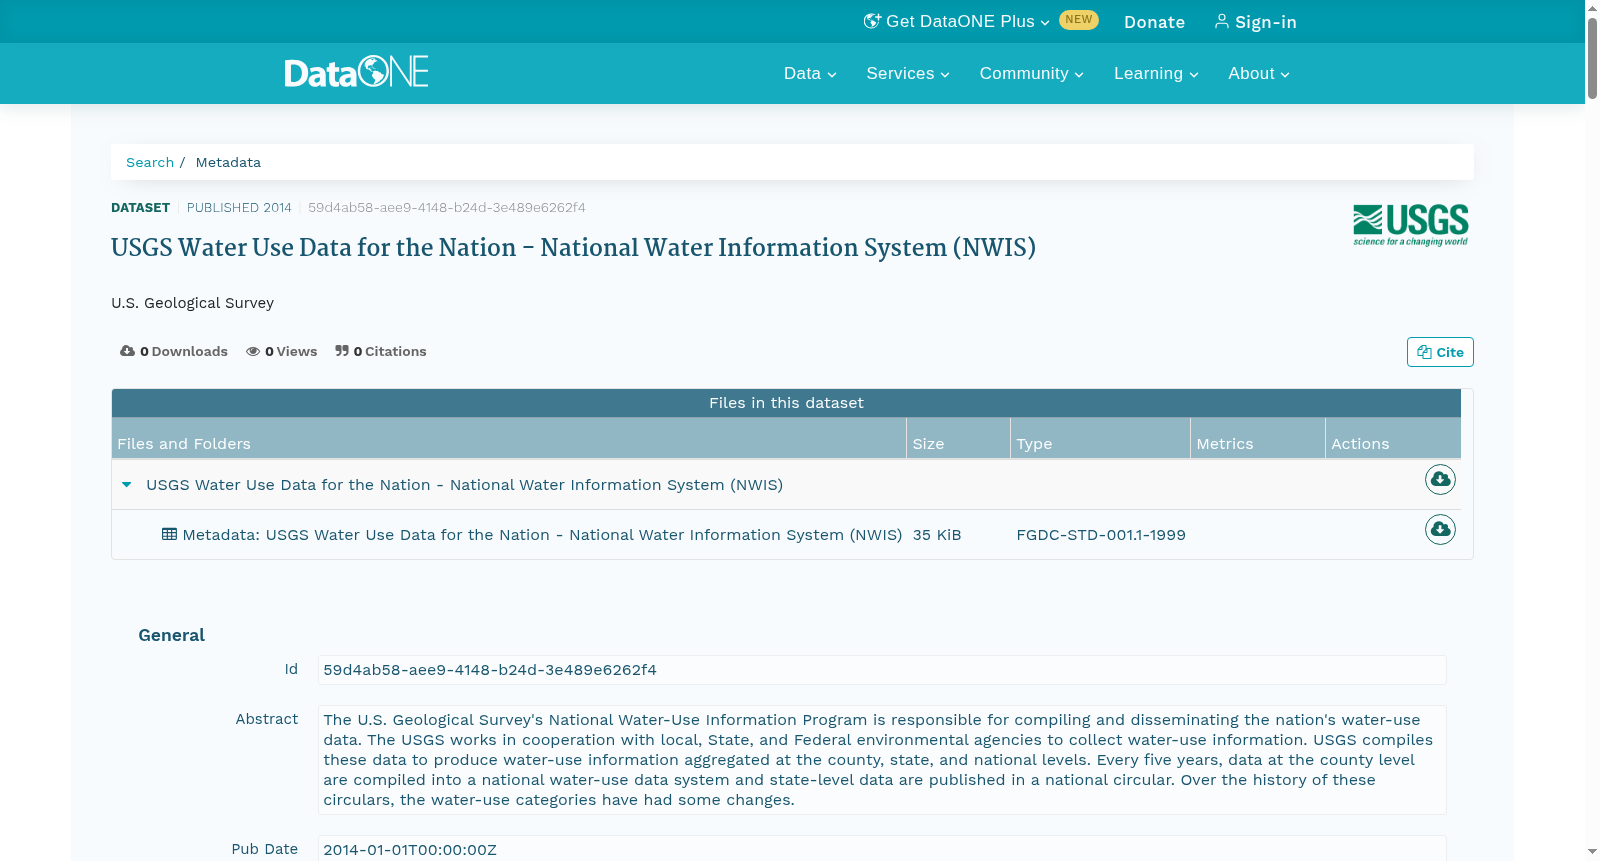Click the U.S. Geological Survey author text
Screen dimensions: 1600x861
tap(192, 303)
